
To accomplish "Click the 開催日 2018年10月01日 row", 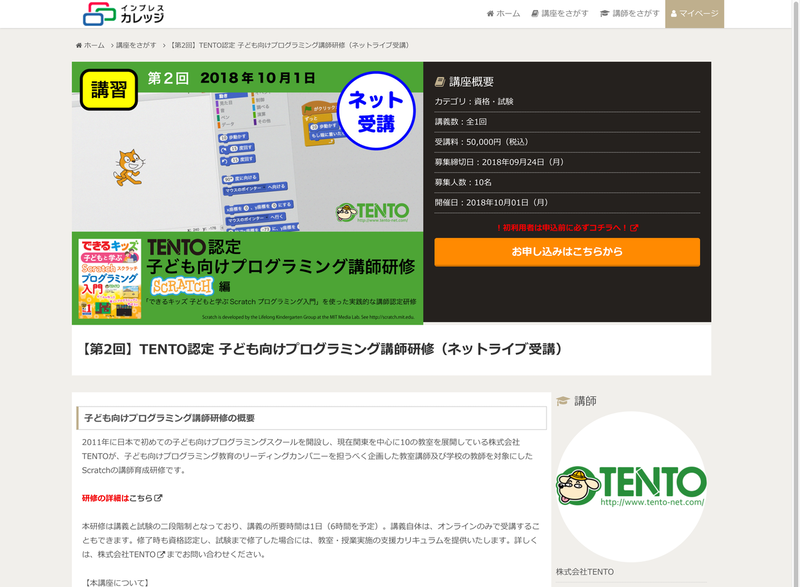I will (x=567, y=202).
